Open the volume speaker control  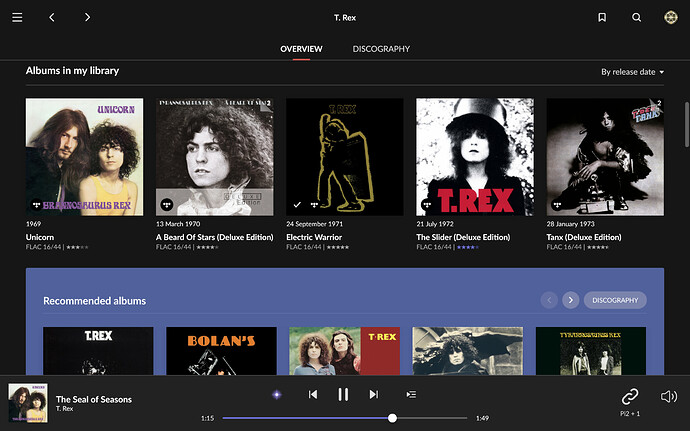point(669,396)
